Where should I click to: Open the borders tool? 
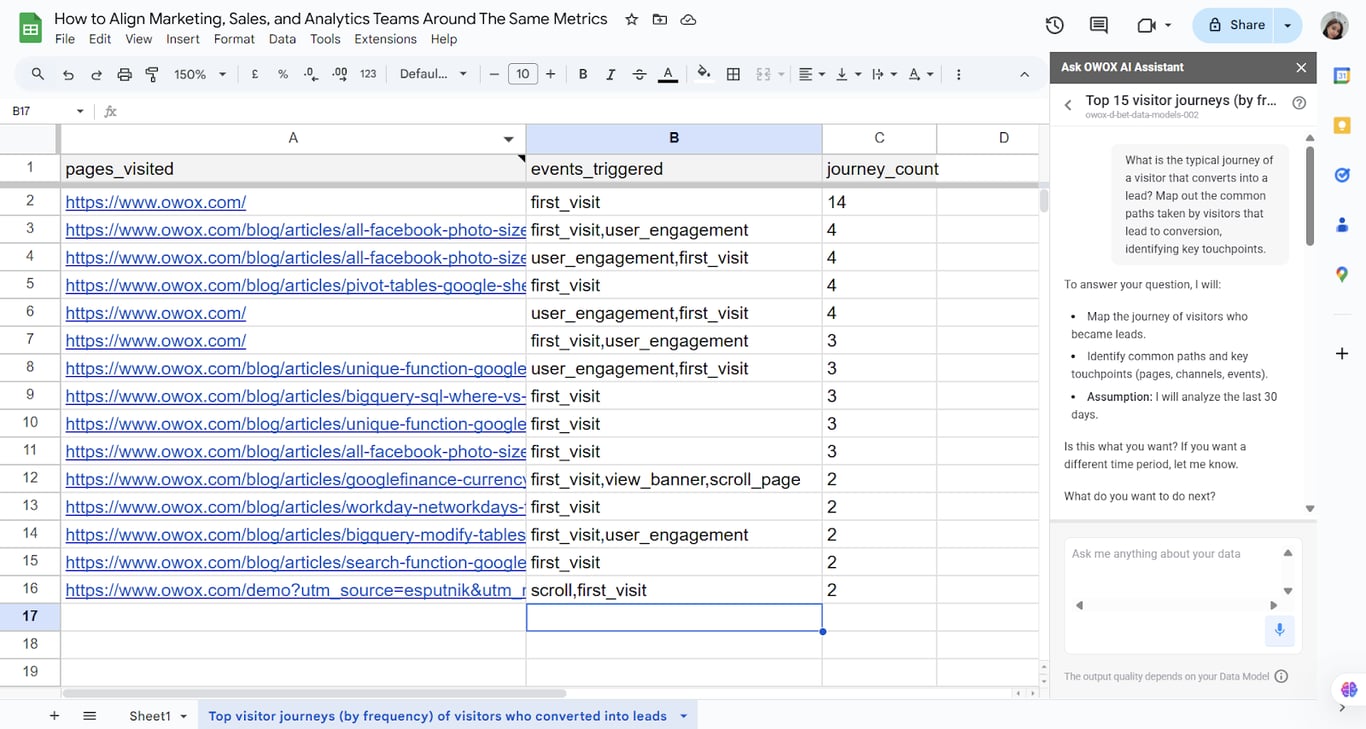point(733,74)
